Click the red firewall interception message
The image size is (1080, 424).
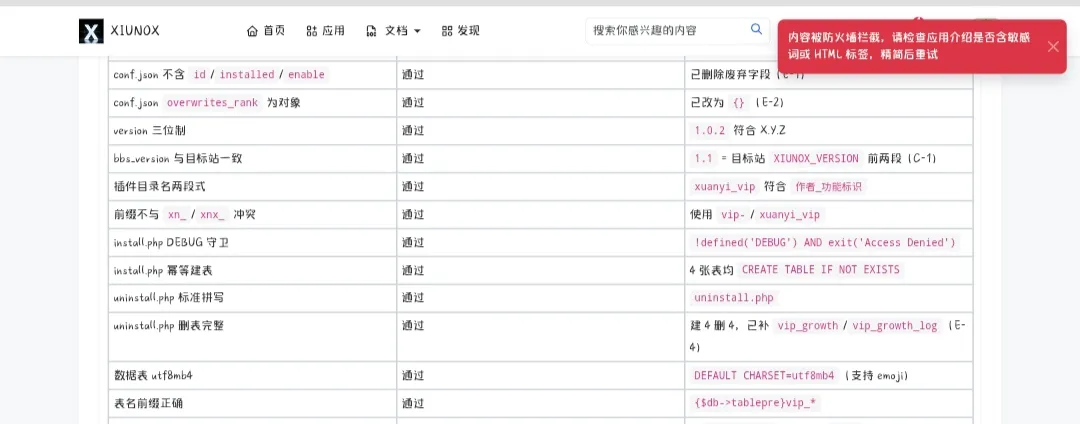coord(909,46)
